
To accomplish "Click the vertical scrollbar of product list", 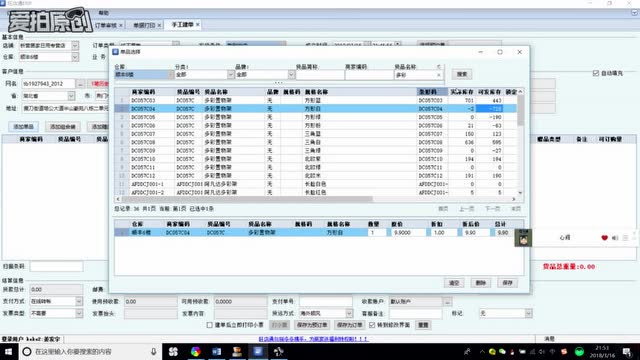I will coord(520,142).
